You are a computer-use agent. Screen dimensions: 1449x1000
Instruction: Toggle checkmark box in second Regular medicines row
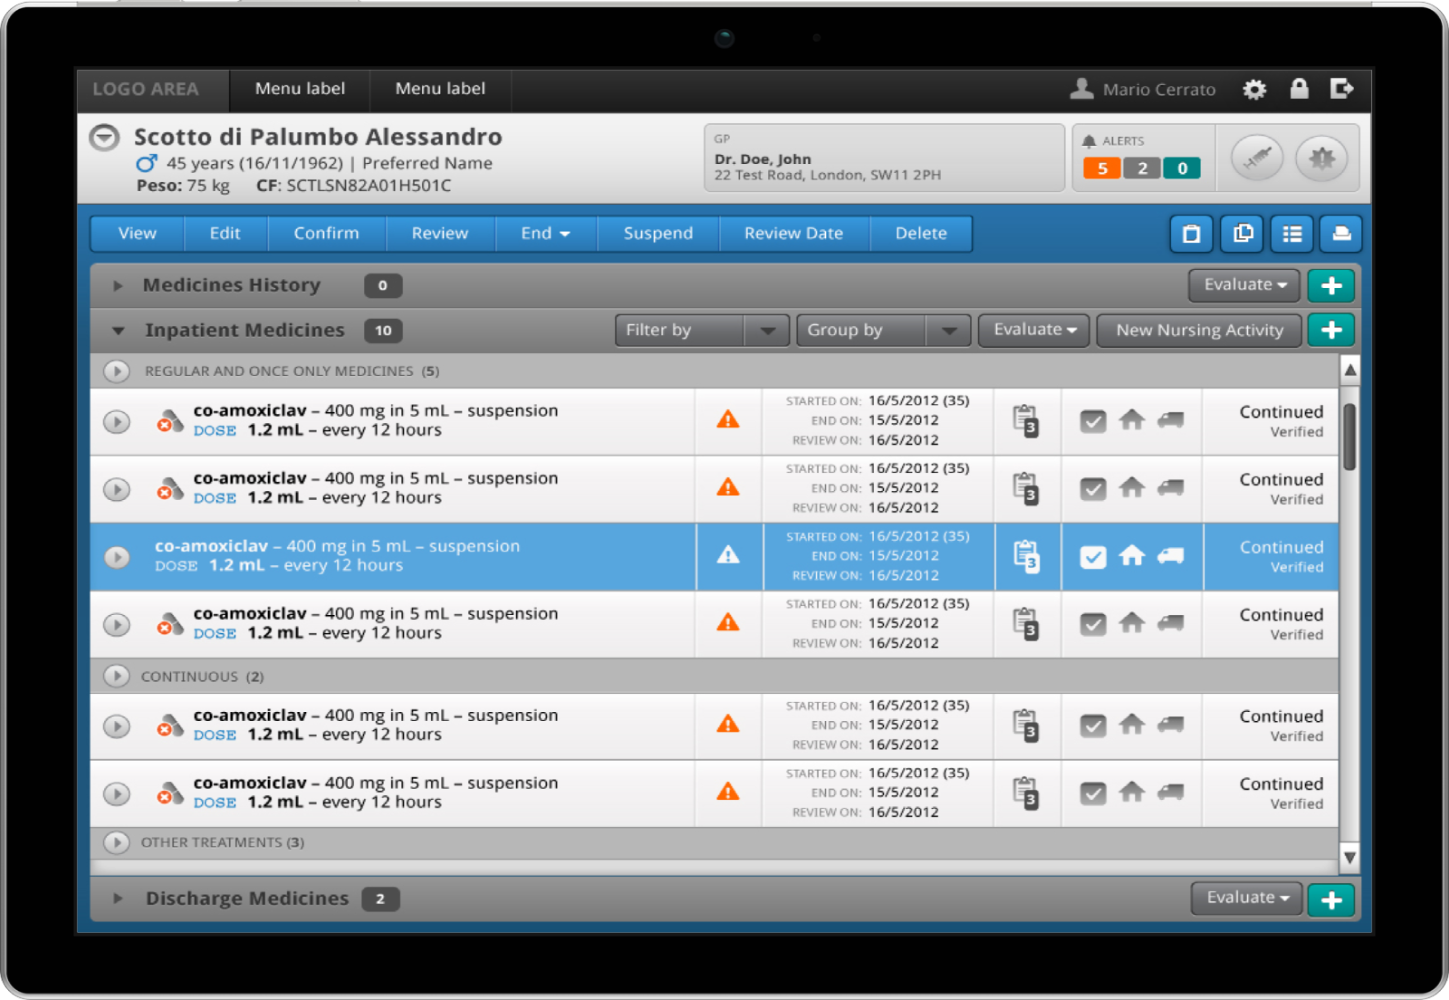click(x=1093, y=489)
